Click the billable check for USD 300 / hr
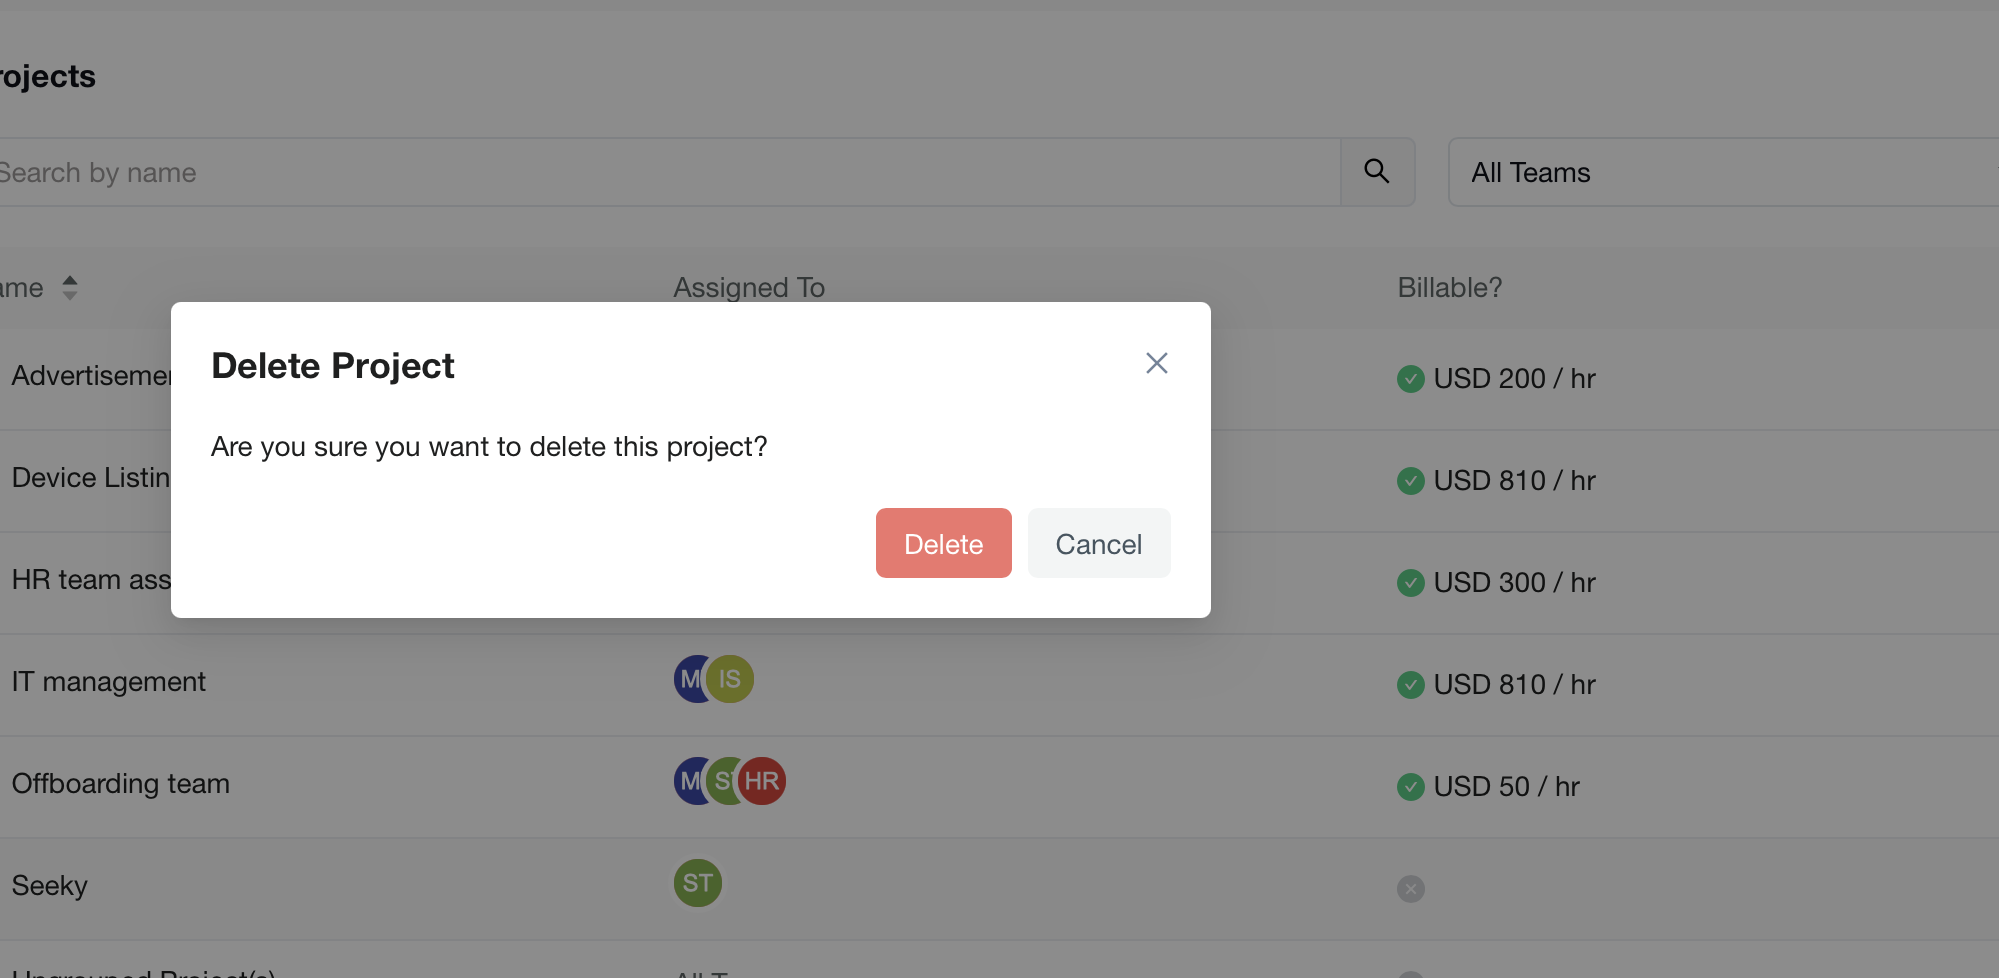1999x978 pixels. pos(1410,583)
